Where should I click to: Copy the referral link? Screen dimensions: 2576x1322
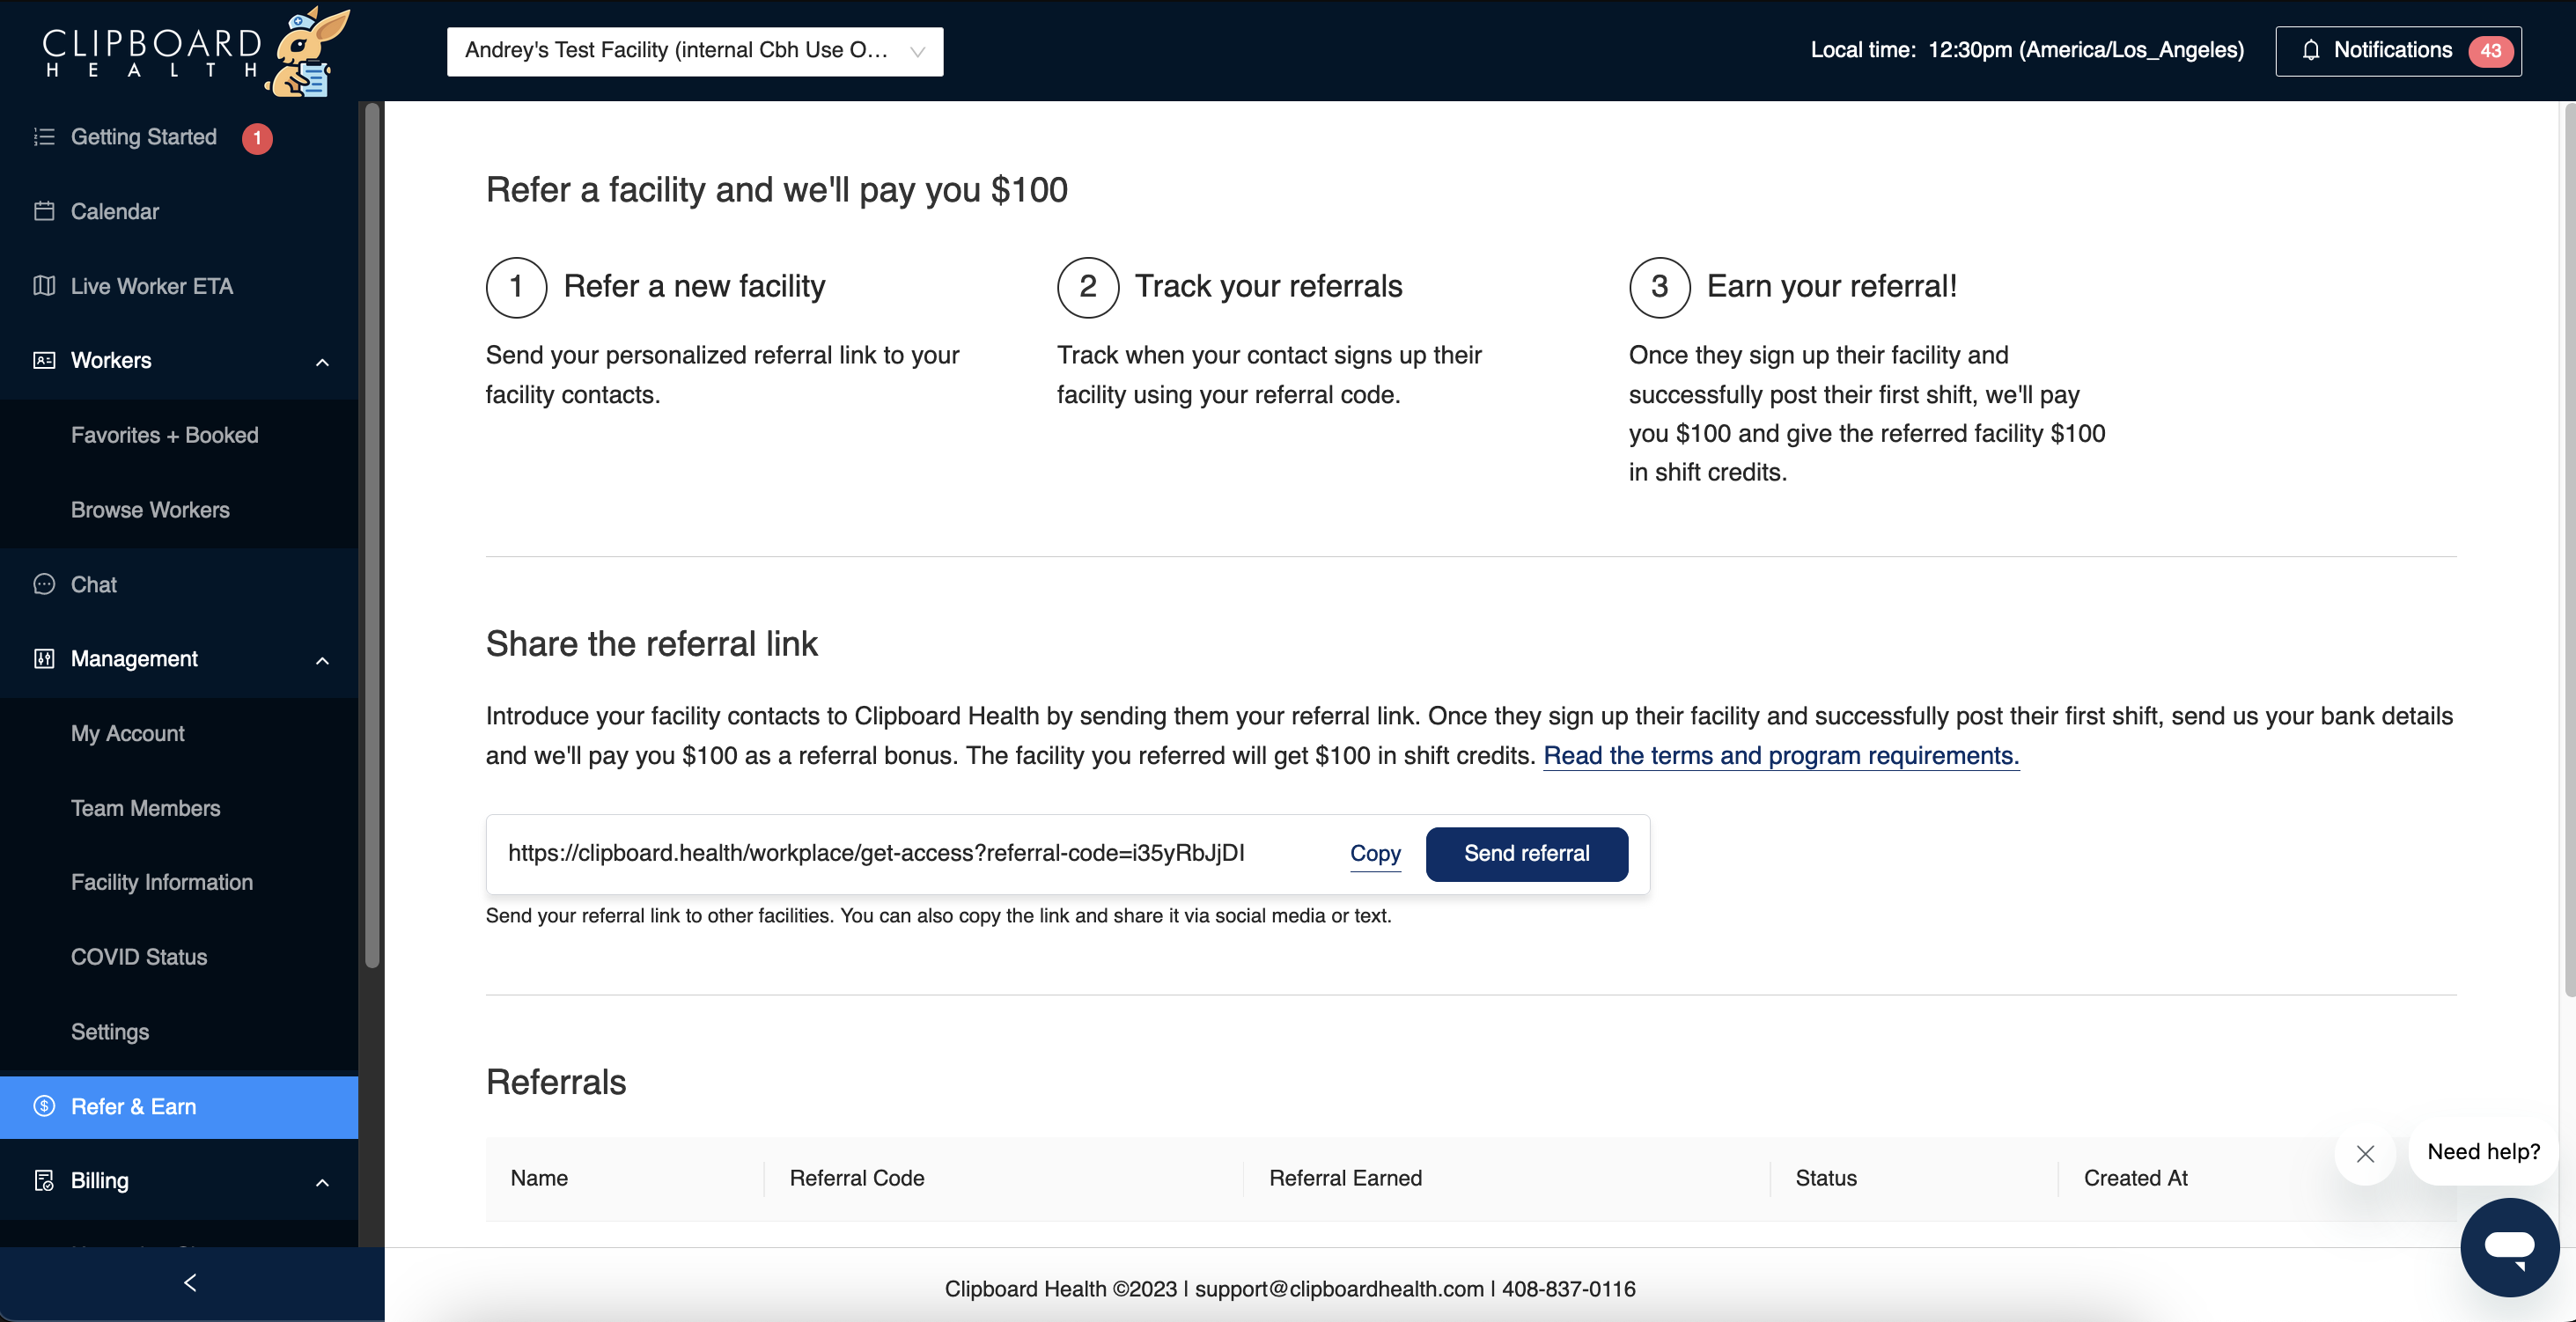tap(1375, 853)
